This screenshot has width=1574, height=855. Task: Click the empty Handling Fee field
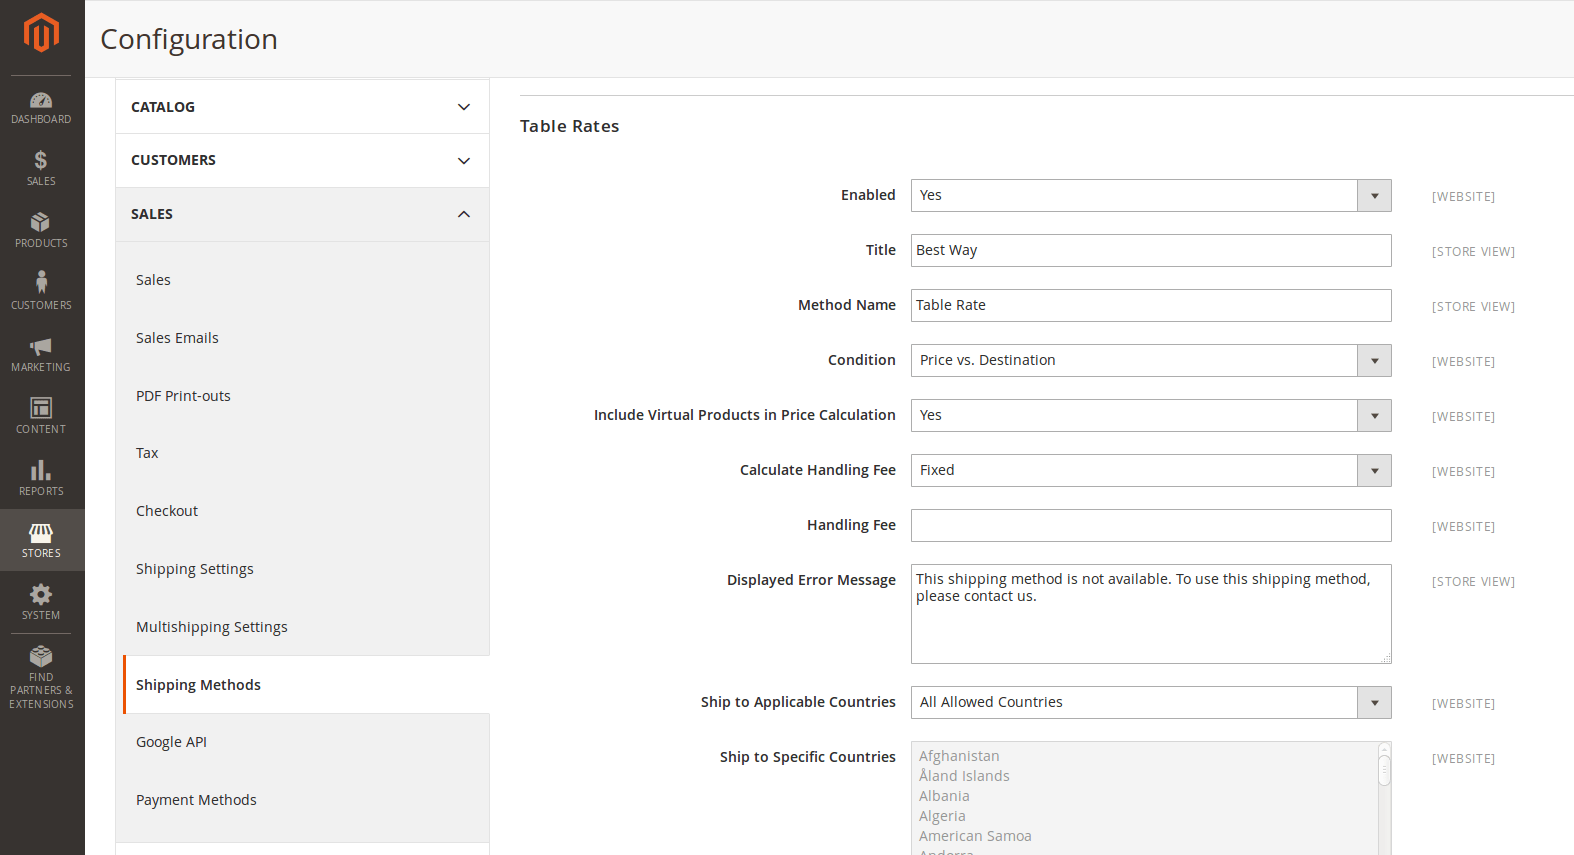coord(1151,525)
